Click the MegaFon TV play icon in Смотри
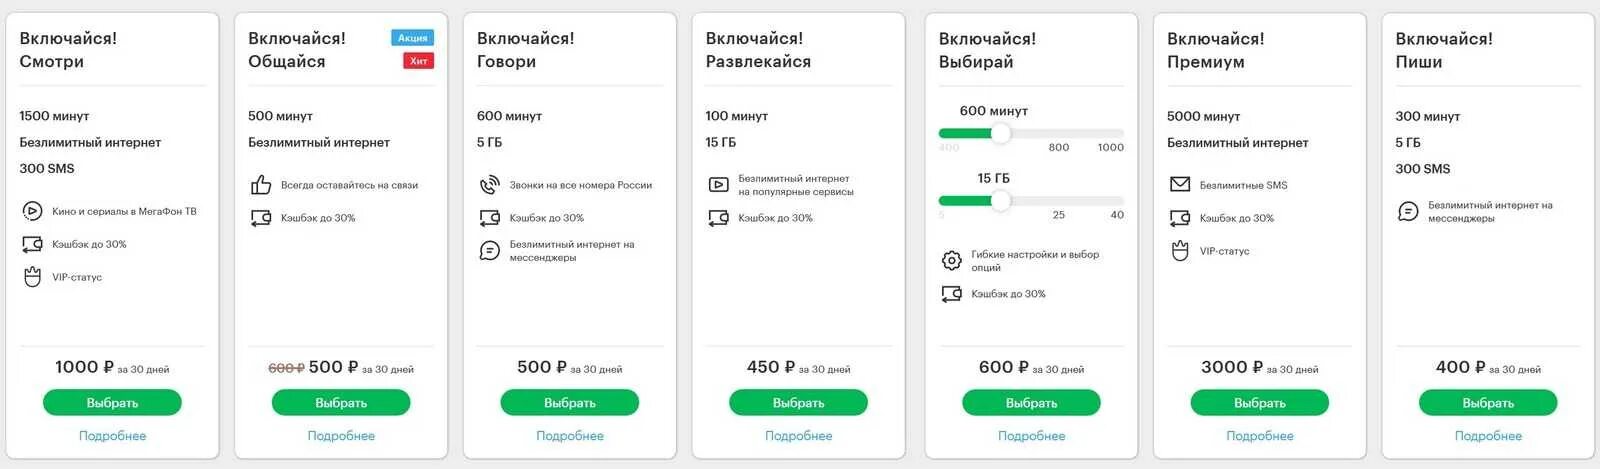The image size is (1600, 469). pos(32,211)
